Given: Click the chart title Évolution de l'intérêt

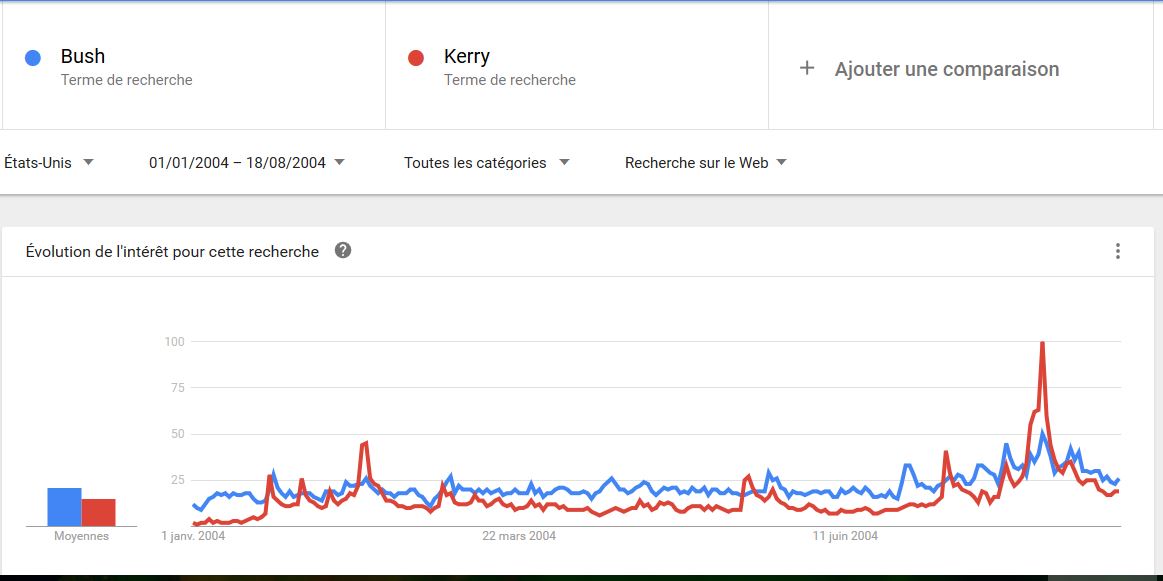Looking at the screenshot, I should (x=172, y=251).
